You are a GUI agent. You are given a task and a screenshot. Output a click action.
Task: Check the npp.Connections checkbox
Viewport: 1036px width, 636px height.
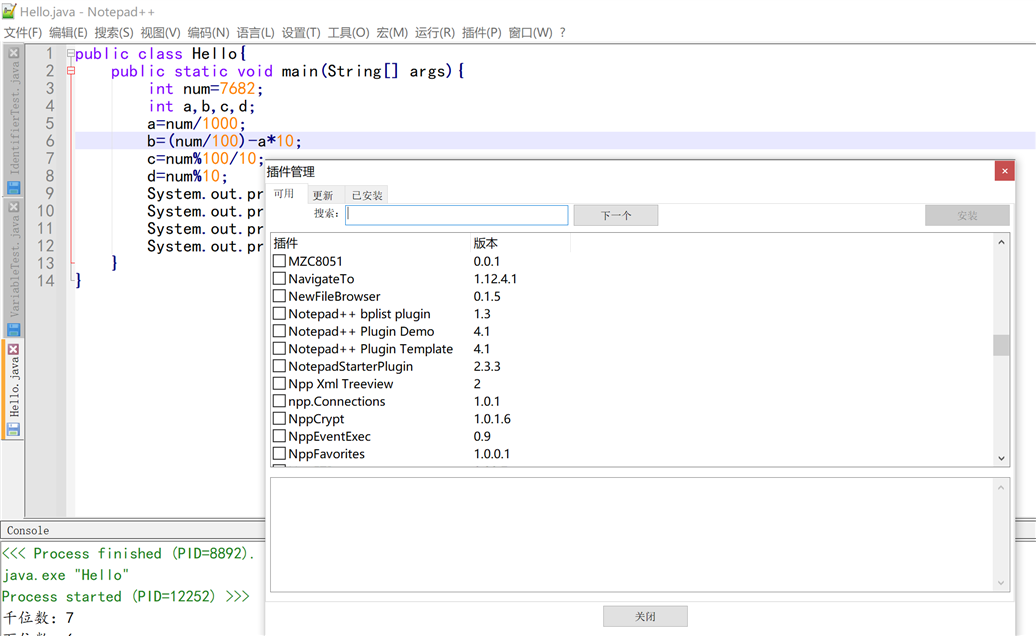279,401
